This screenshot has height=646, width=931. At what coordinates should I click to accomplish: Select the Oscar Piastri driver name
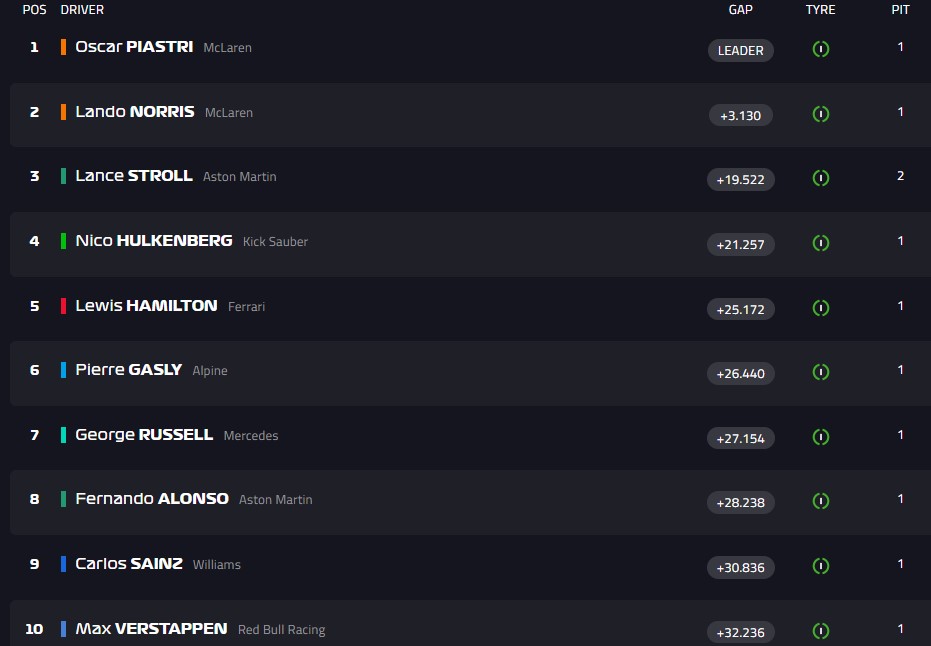click(134, 47)
